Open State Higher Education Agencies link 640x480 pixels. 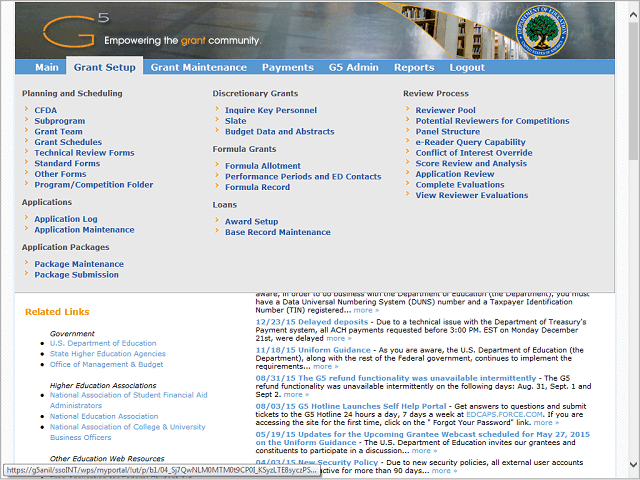tap(108, 354)
